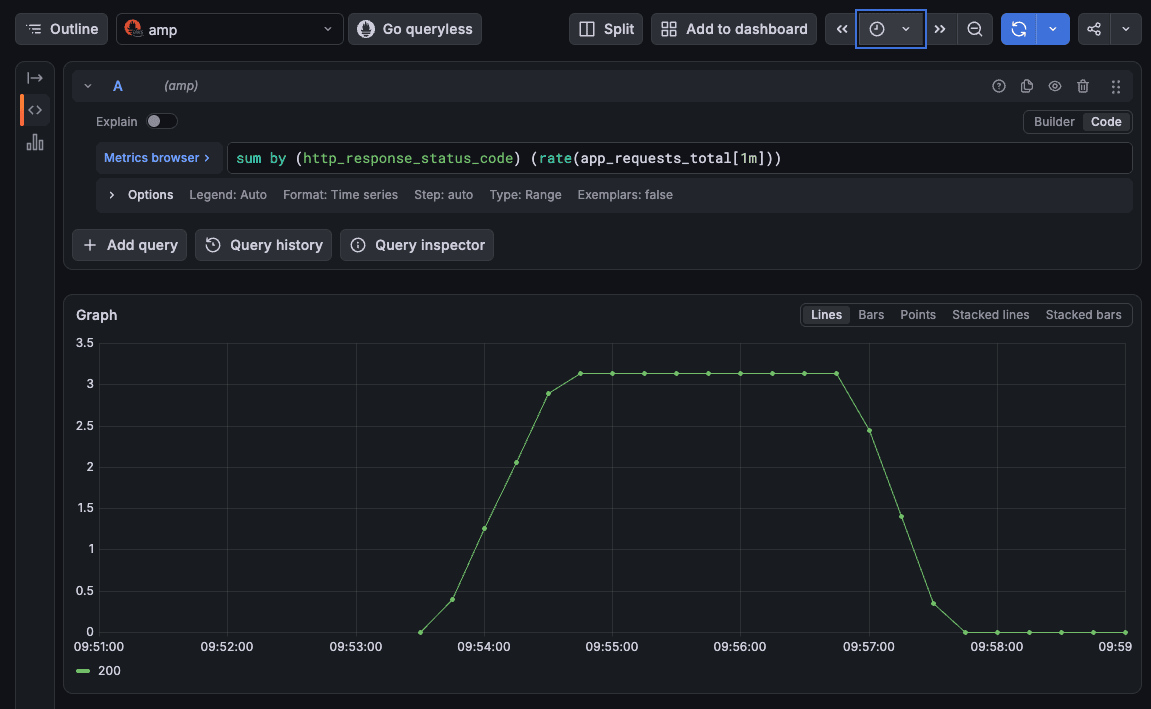Click the share icon
The height and width of the screenshot is (709, 1151).
click(x=1094, y=29)
